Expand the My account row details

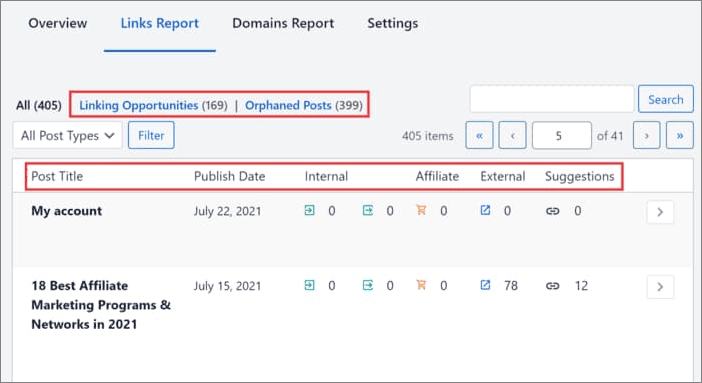(660, 212)
